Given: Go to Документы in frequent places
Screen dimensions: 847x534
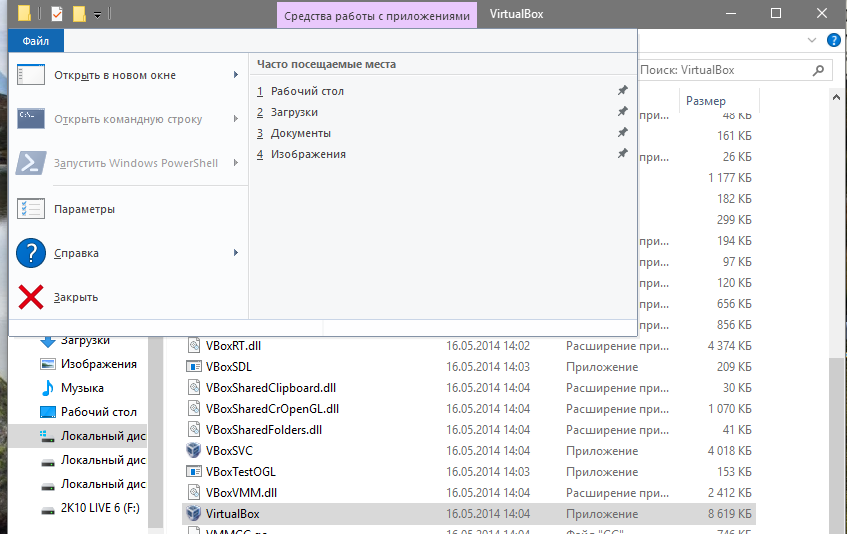Looking at the screenshot, I should pos(301,133).
